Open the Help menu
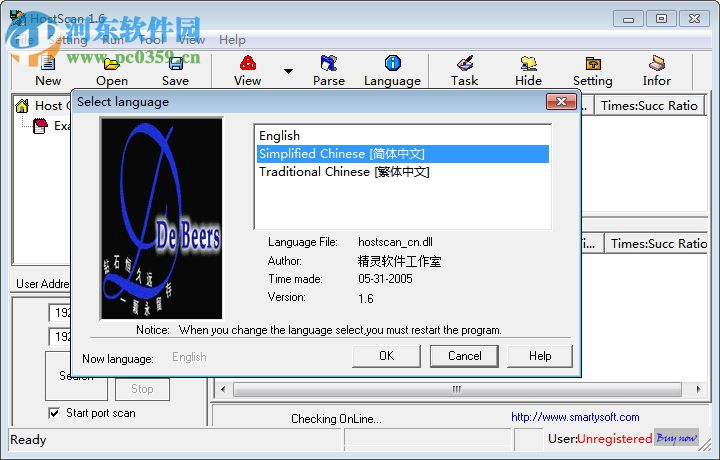Viewport: 720px width, 460px height. 232,40
